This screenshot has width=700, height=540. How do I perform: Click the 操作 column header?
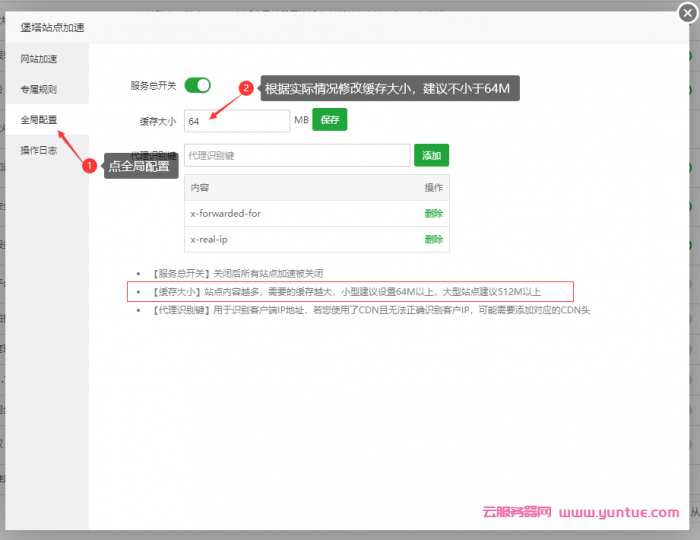(x=433, y=188)
